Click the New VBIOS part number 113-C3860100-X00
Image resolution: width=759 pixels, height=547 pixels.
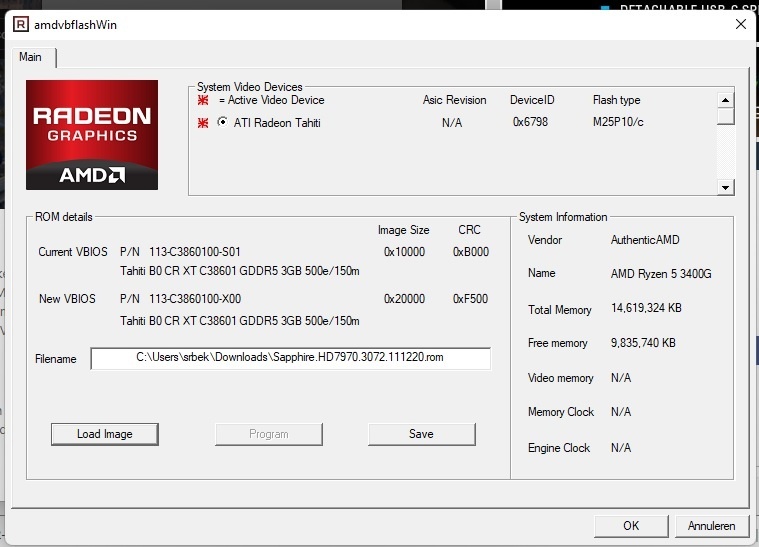click(195, 299)
